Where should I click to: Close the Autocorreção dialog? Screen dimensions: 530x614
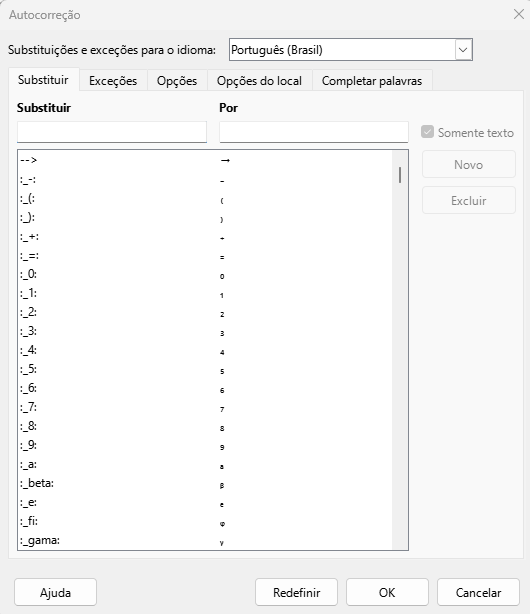pyautogui.click(x=519, y=14)
